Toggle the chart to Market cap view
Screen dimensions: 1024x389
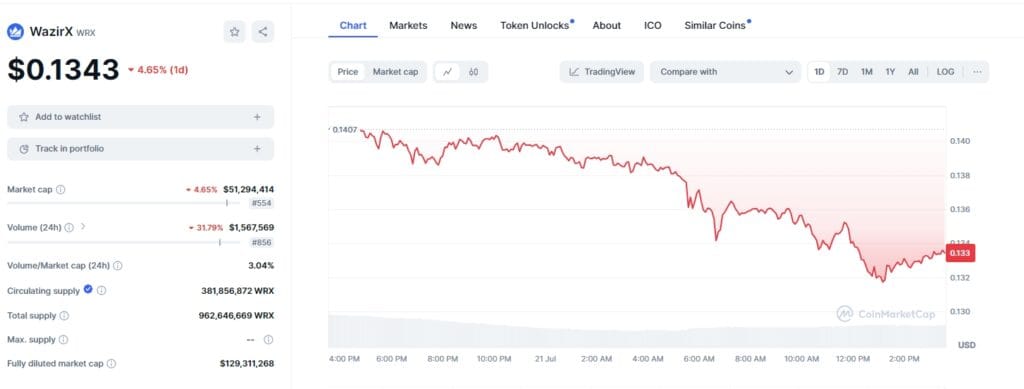coord(395,72)
